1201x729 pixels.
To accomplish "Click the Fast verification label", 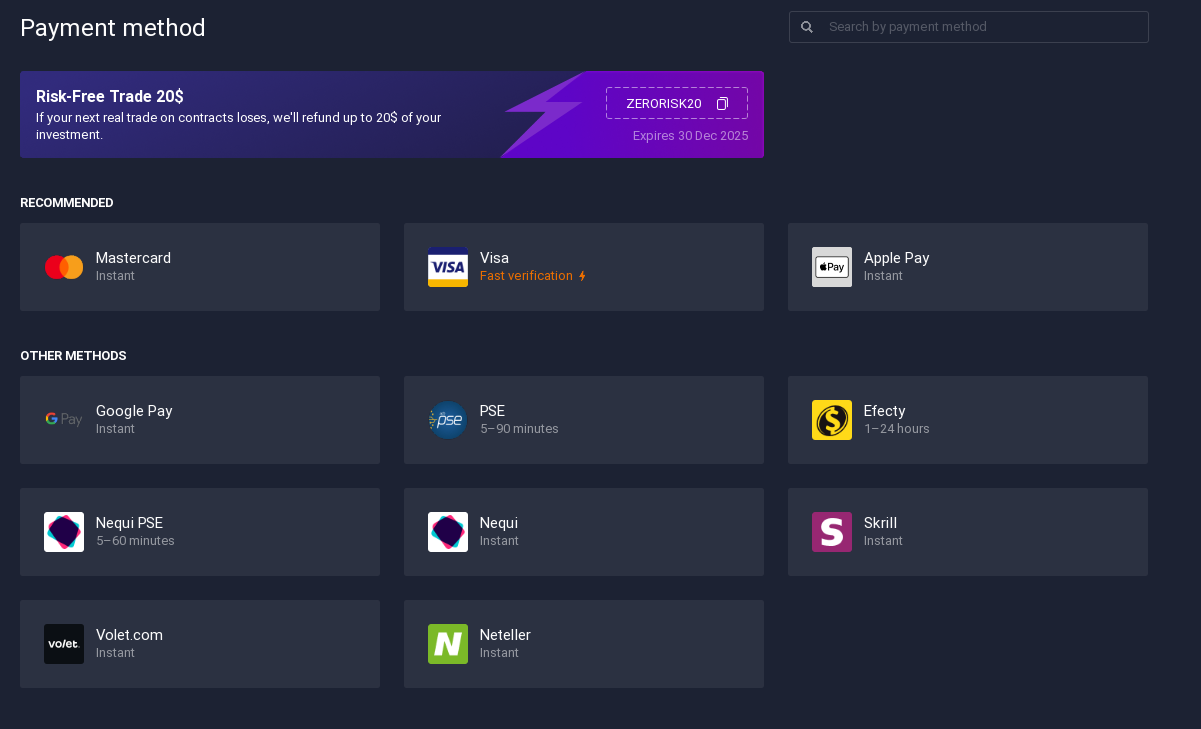I will (526, 276).
